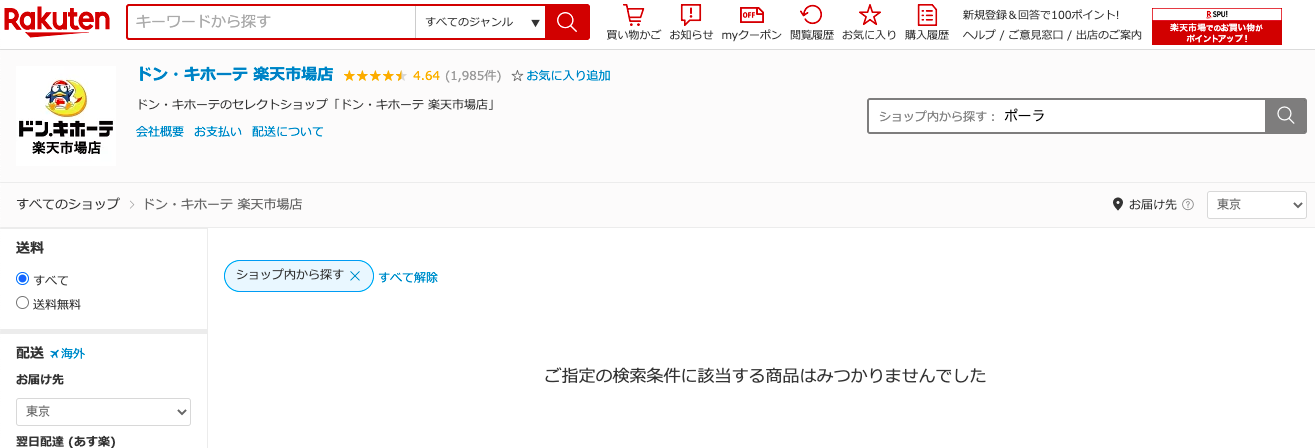Click ドン・キホーテ 楽天市場店 breadcrumb
1315x448 pixels.
click(x=222, y=204)
